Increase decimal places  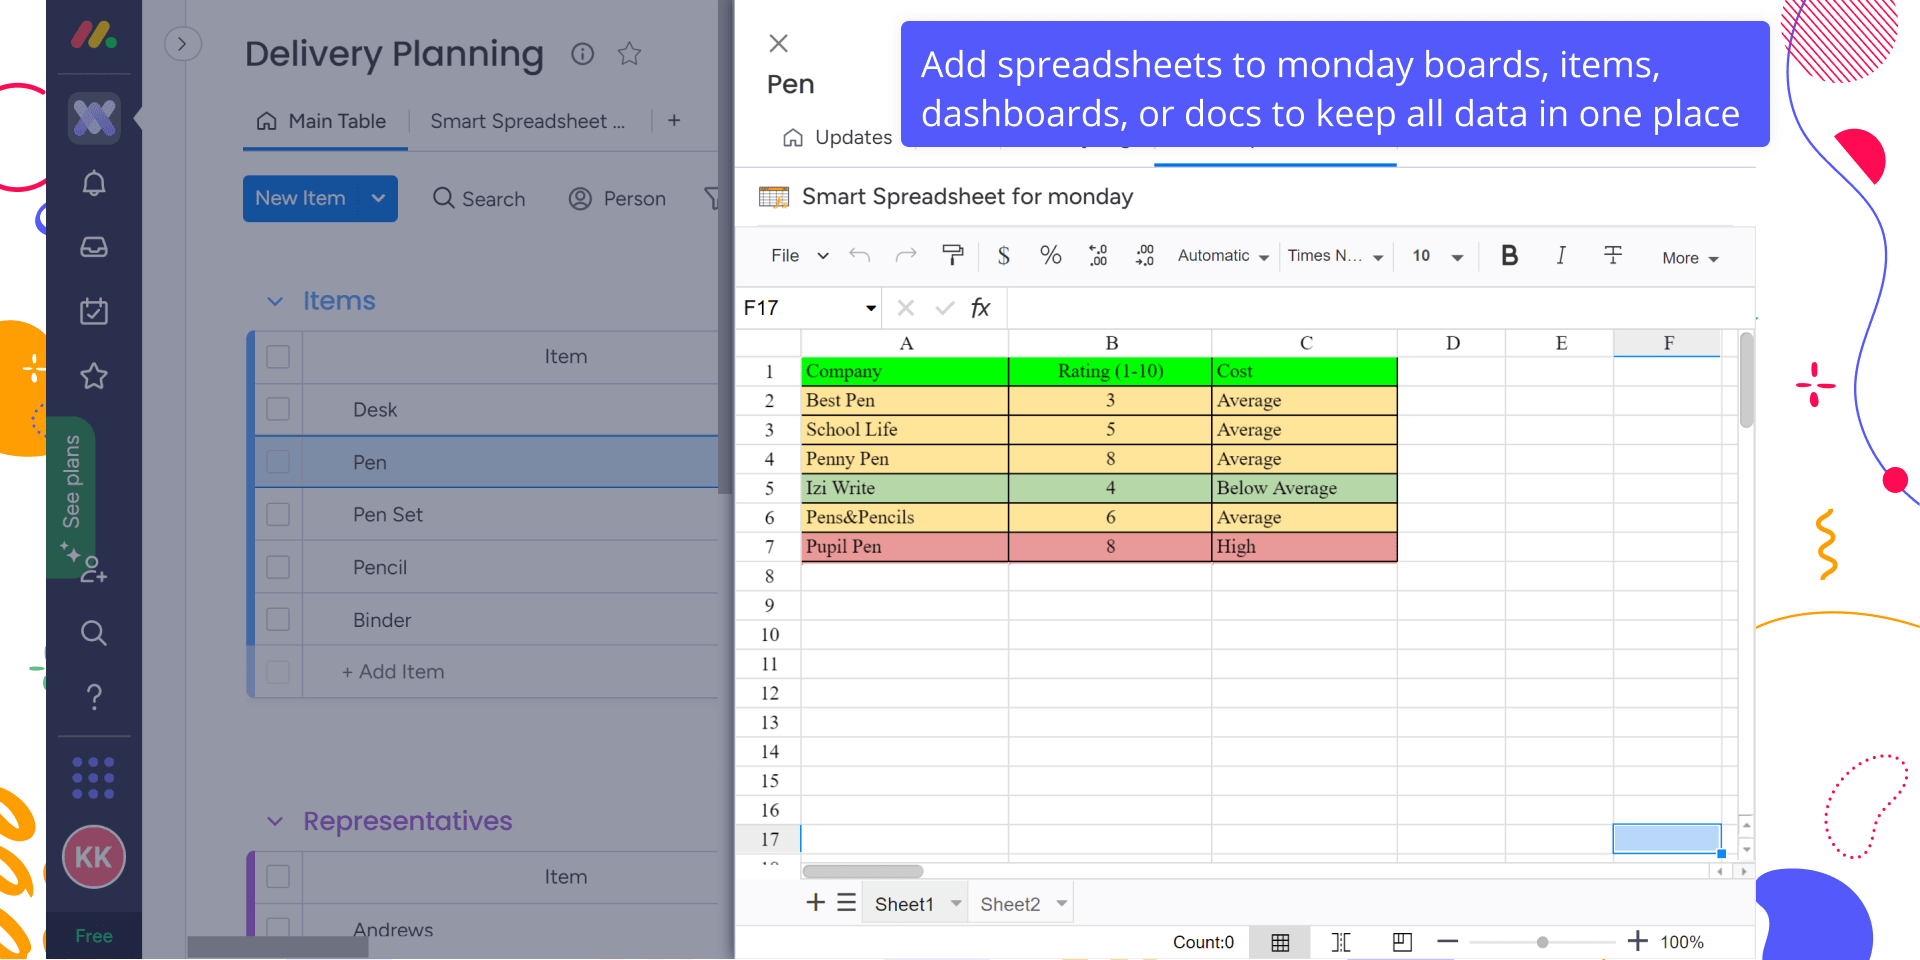(x=1145, y=255)
